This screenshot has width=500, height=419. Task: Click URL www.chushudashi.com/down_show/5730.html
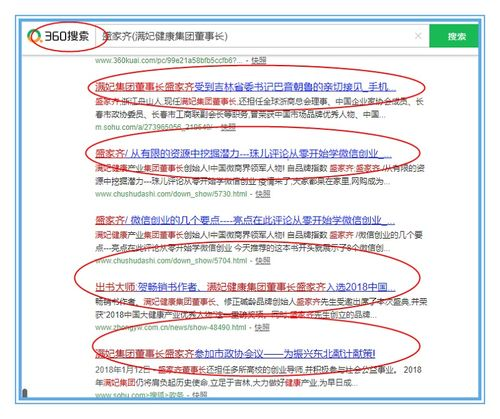point(171,194)
